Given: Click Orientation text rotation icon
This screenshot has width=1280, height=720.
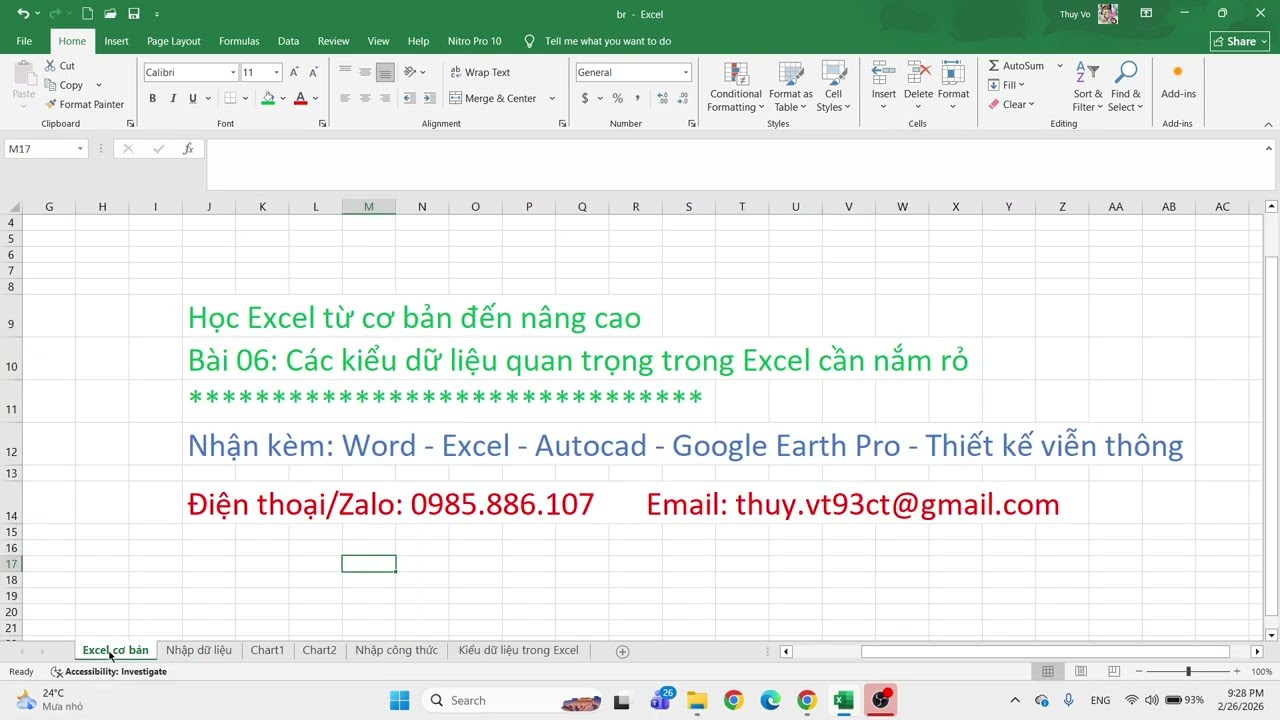Looking at the screenshot, I should (410, 72).
